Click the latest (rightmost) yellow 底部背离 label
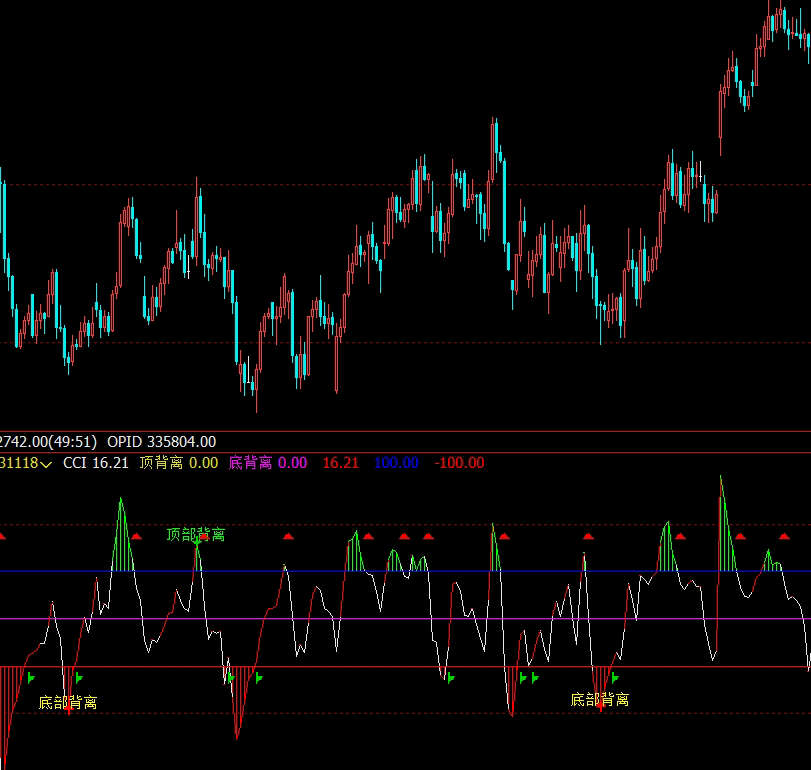 click(x=599, y=700)
